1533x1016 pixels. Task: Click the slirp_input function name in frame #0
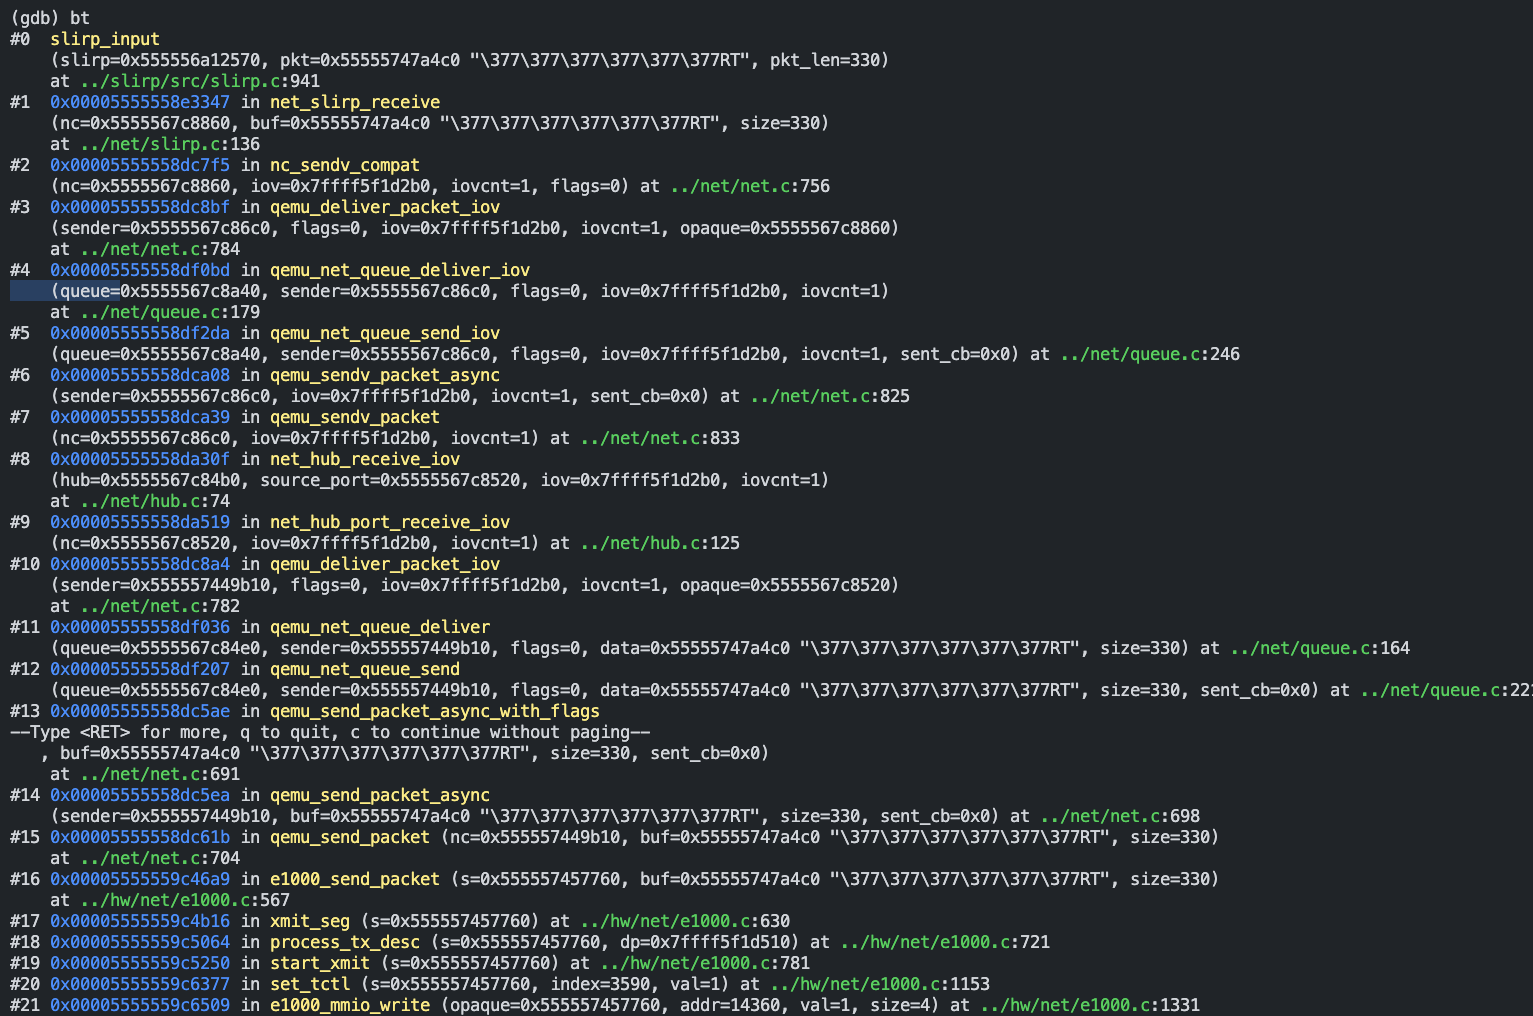point(105,39)
